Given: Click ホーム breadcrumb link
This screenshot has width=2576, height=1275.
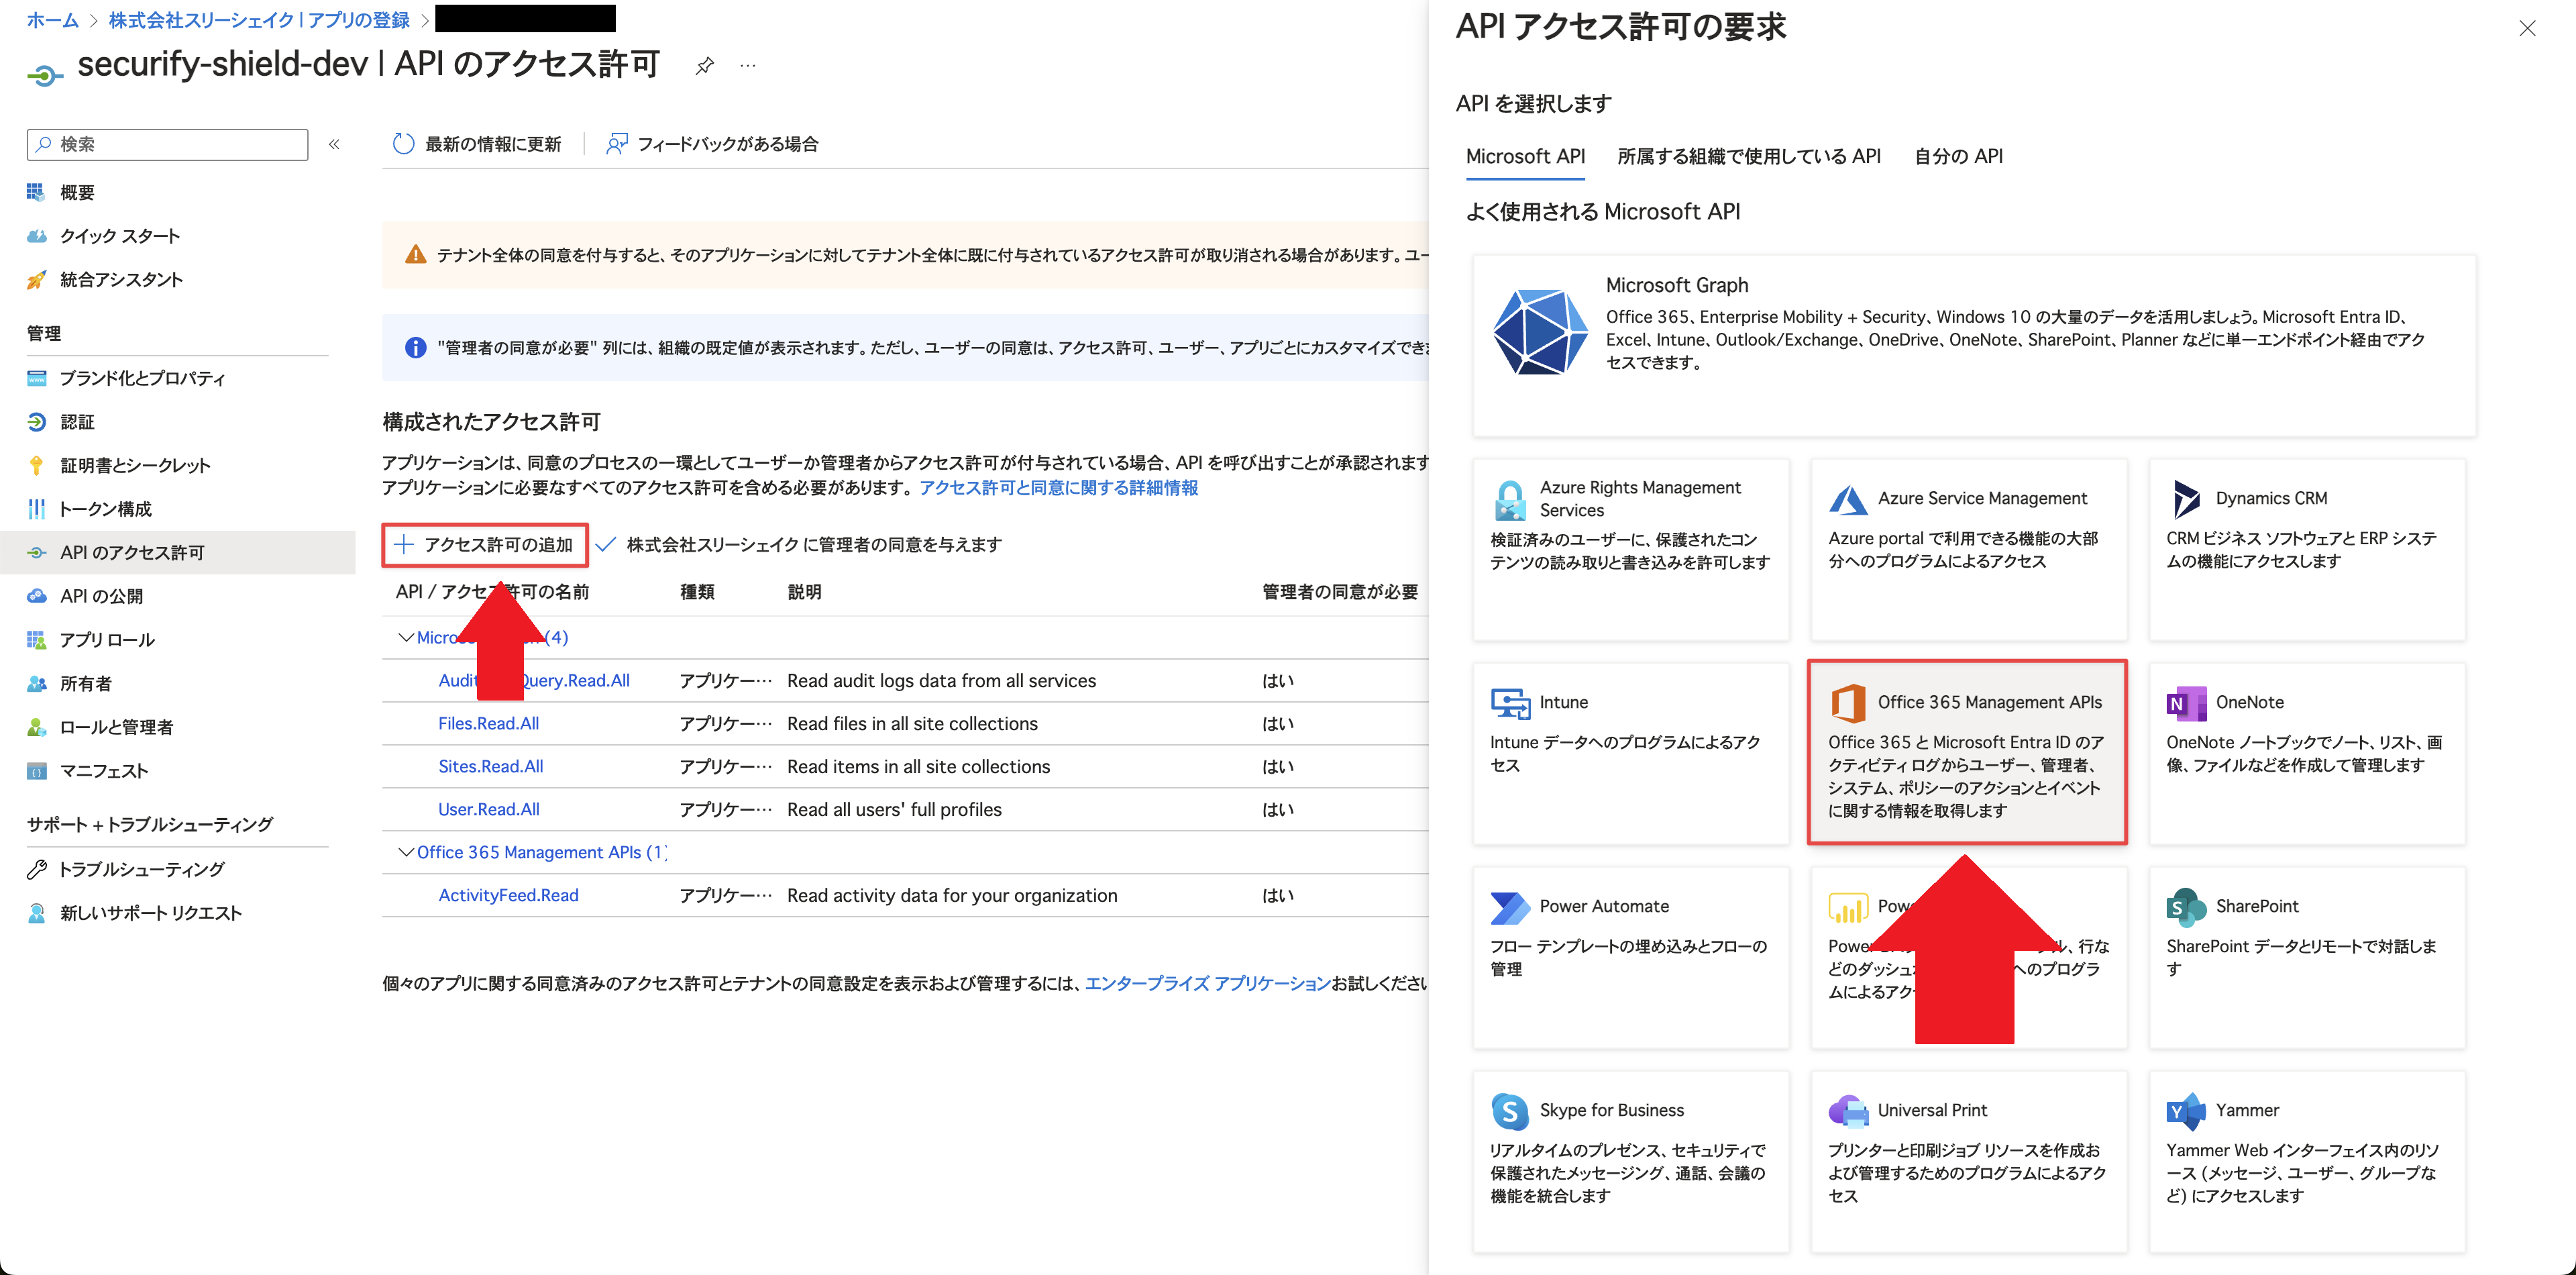Looking at the screenshot, I should [x=52, y=20].
